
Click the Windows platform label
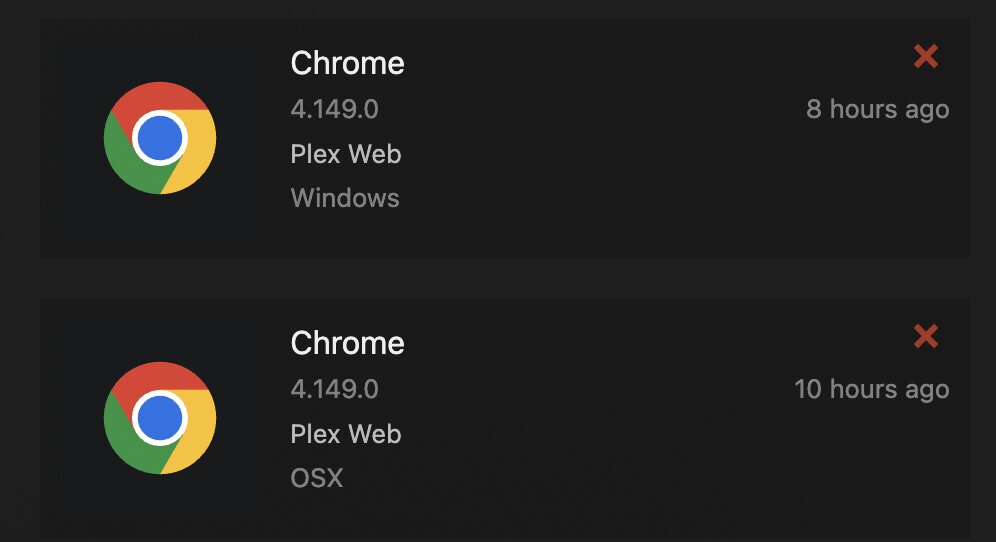[345, 198]
